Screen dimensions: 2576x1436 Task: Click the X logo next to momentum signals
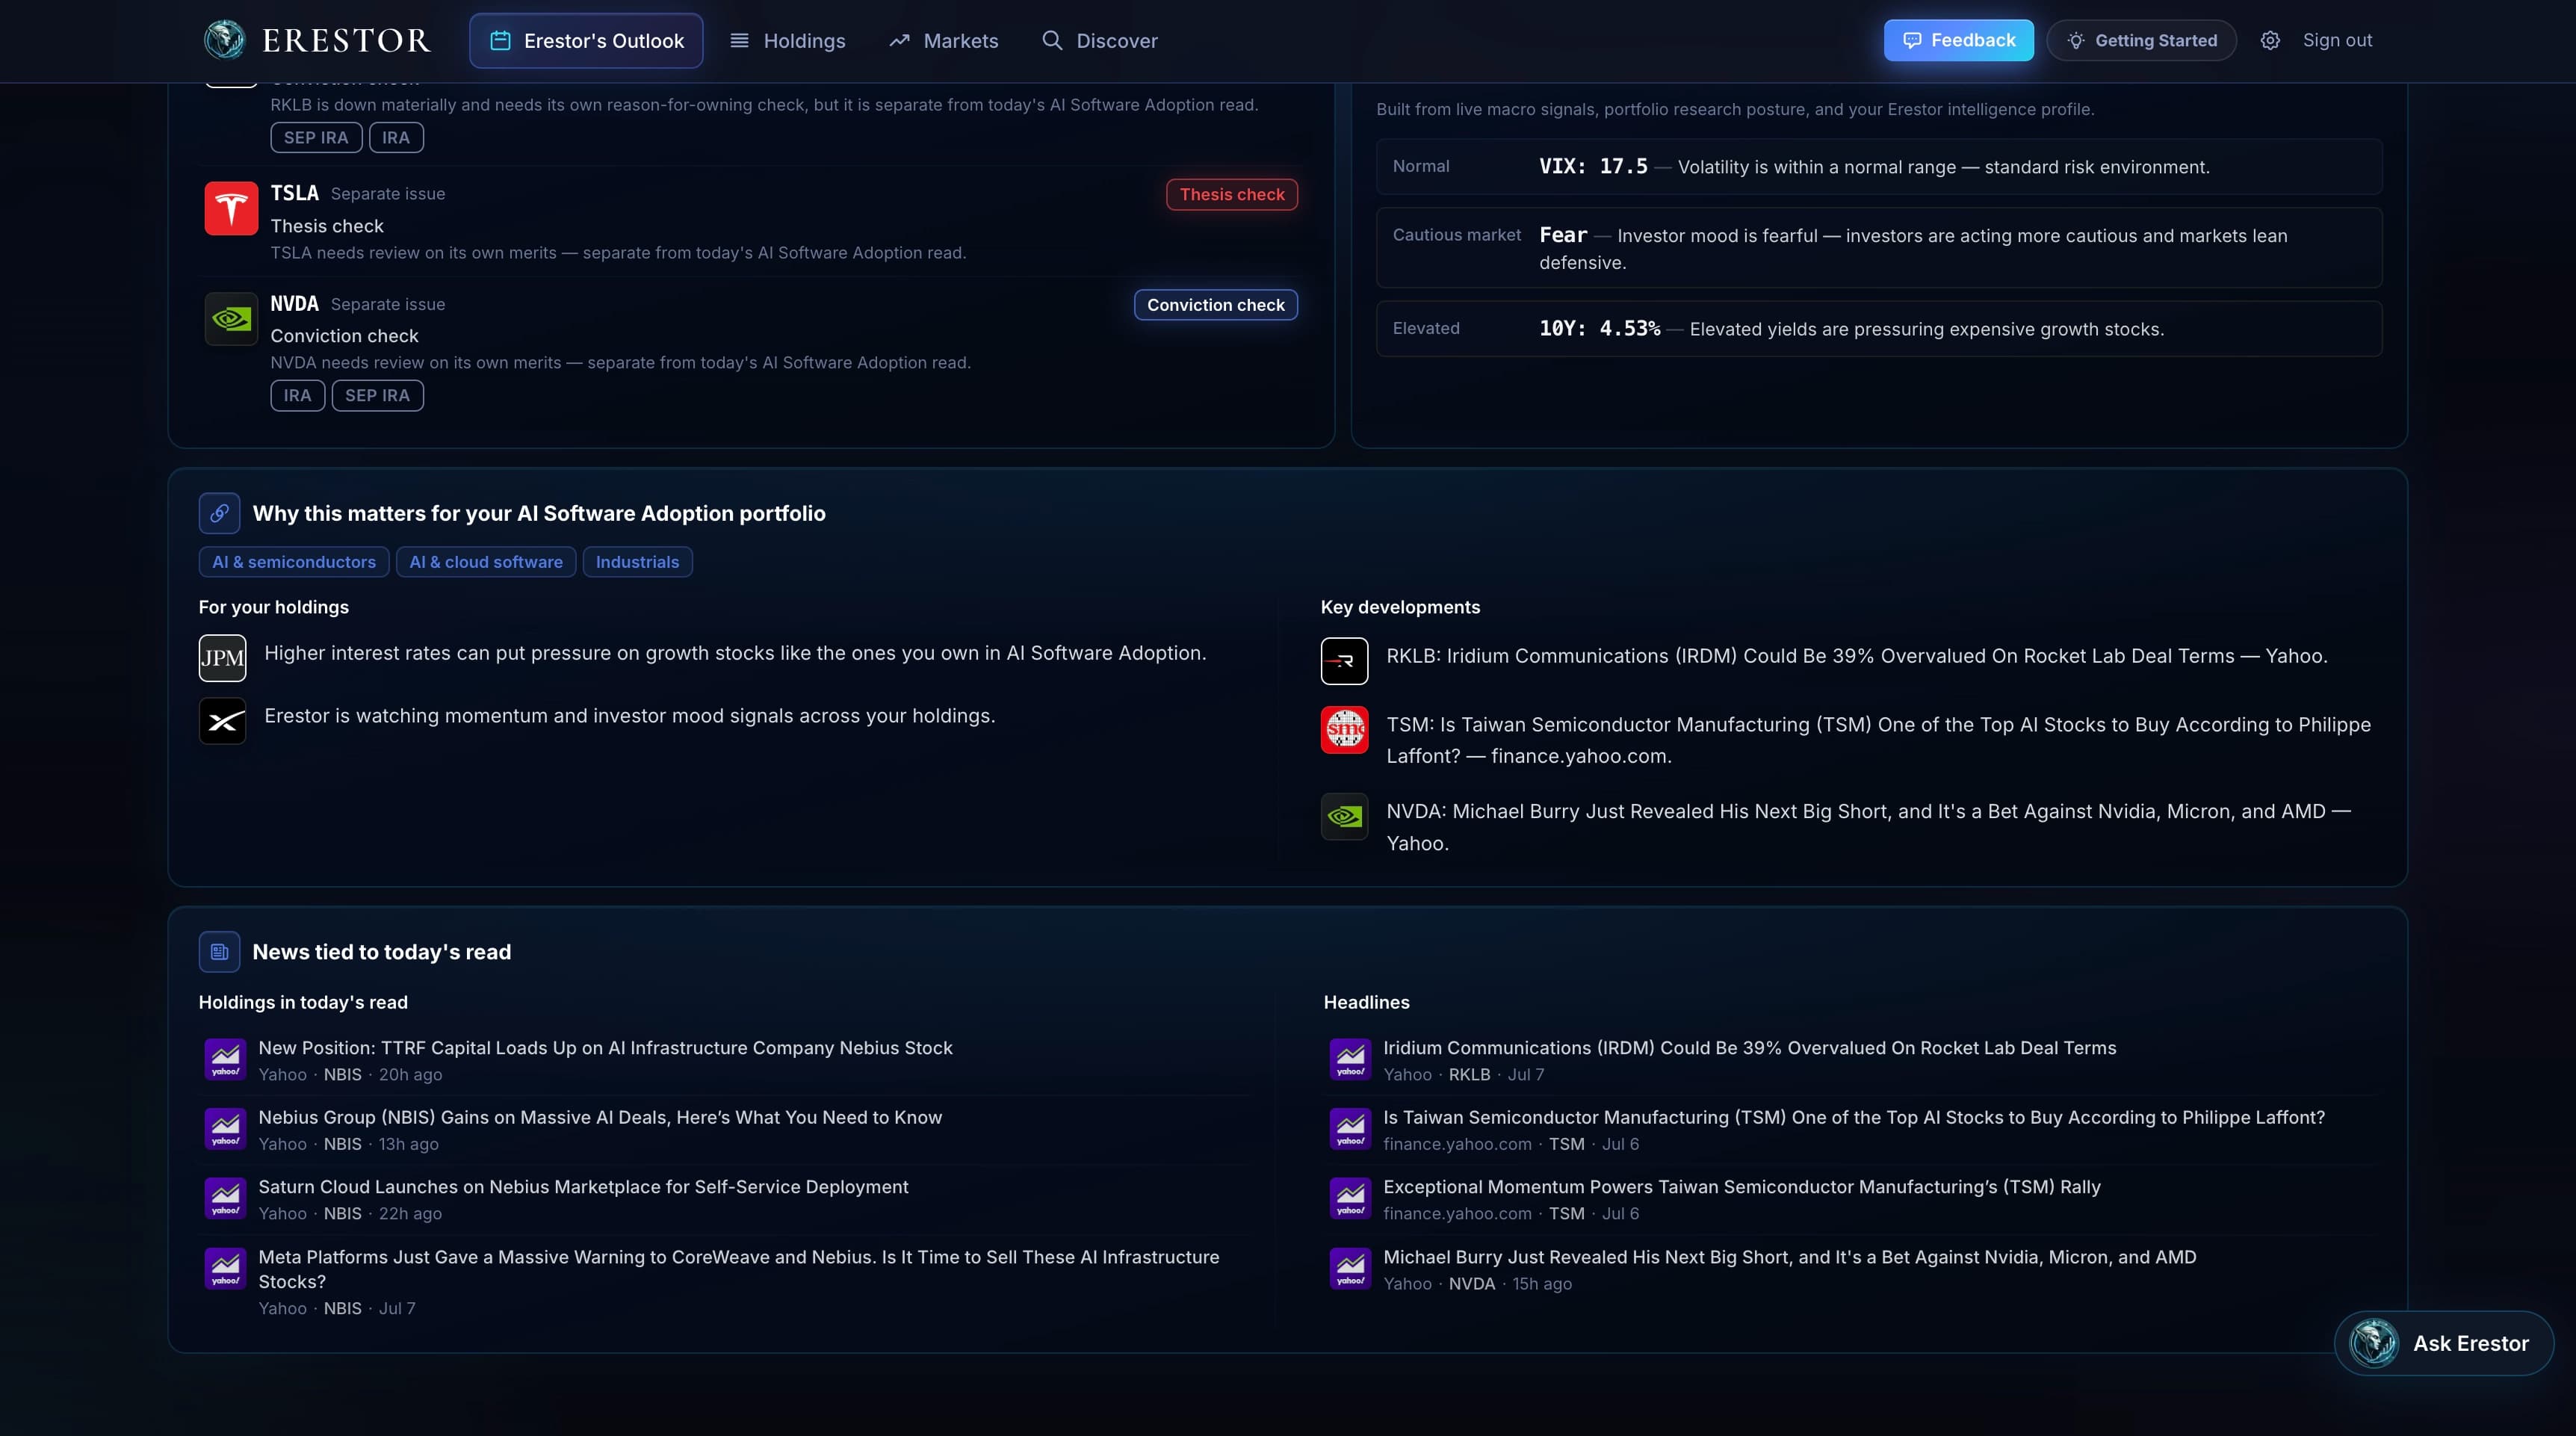(222, 721)
